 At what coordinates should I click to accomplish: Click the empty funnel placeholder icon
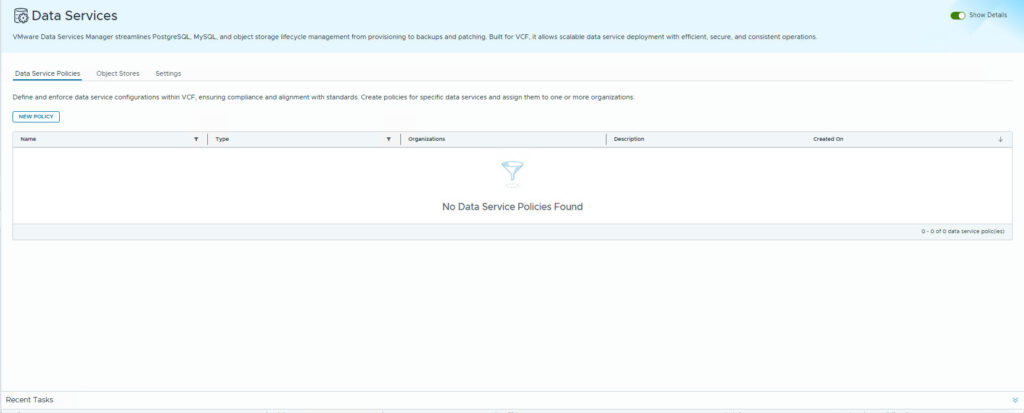(512, 173)
